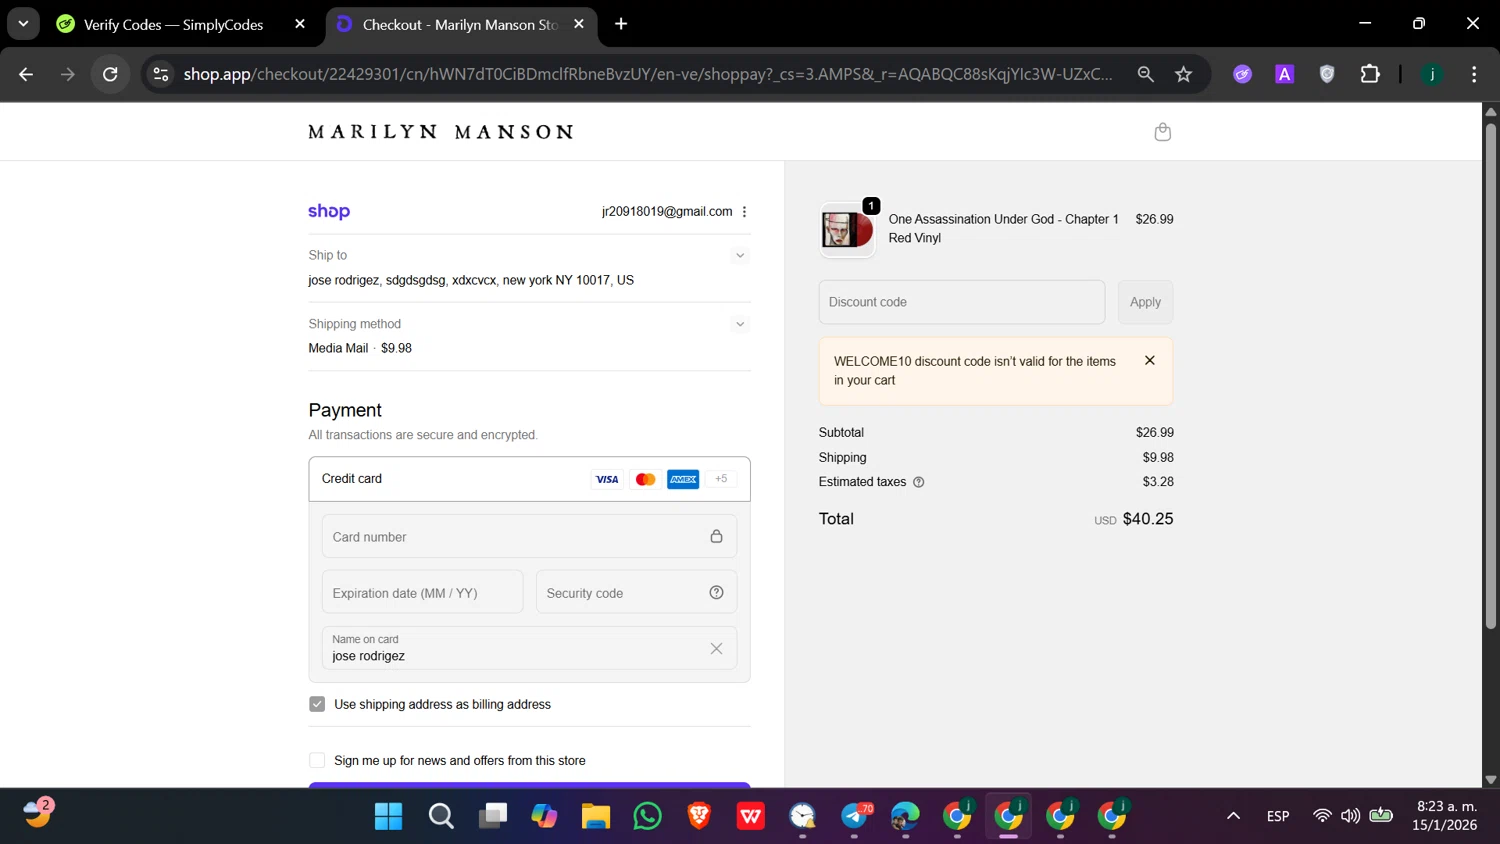This screenshot has height=844, width=1500.
Task: Show hidden system tray icons
Action: (1233, 816)
